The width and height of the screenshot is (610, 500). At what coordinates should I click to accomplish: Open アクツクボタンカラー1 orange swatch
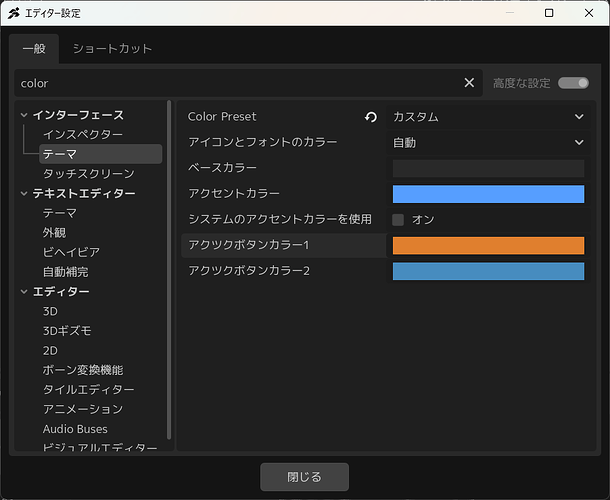click(488, 246)
